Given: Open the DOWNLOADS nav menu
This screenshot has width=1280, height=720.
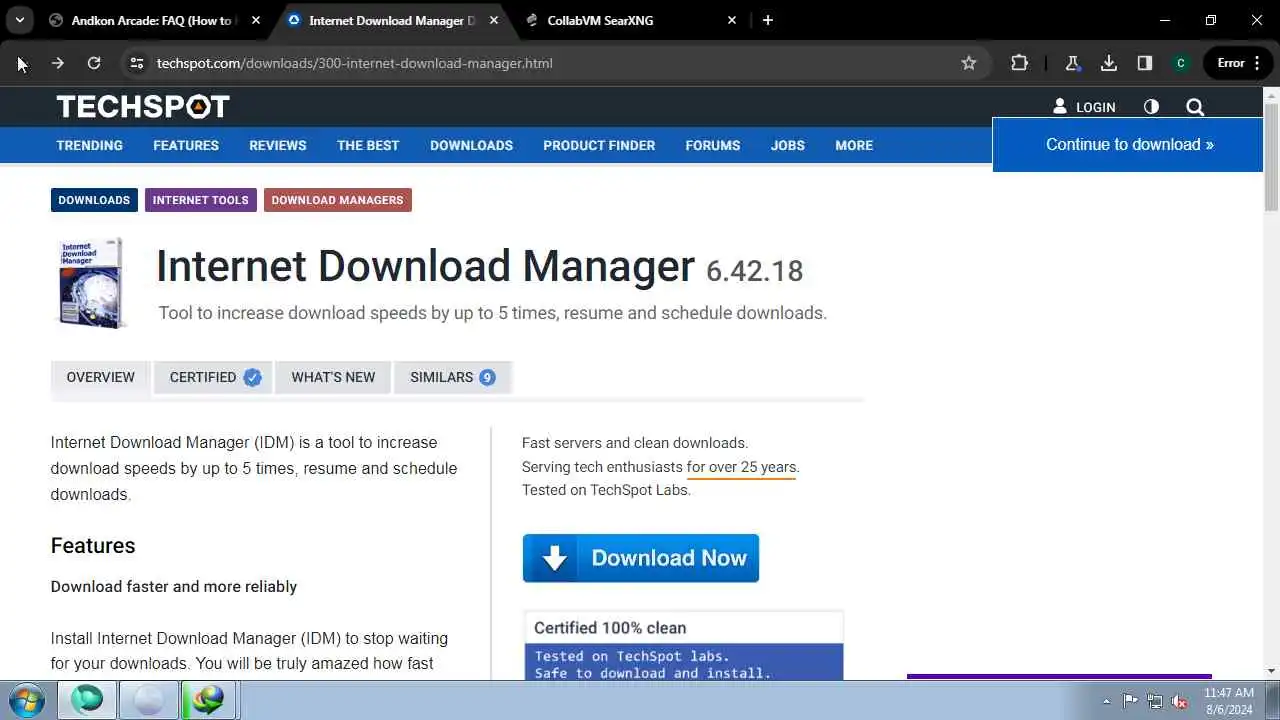Looking at the screenshot, I should (x=471, y=145).
